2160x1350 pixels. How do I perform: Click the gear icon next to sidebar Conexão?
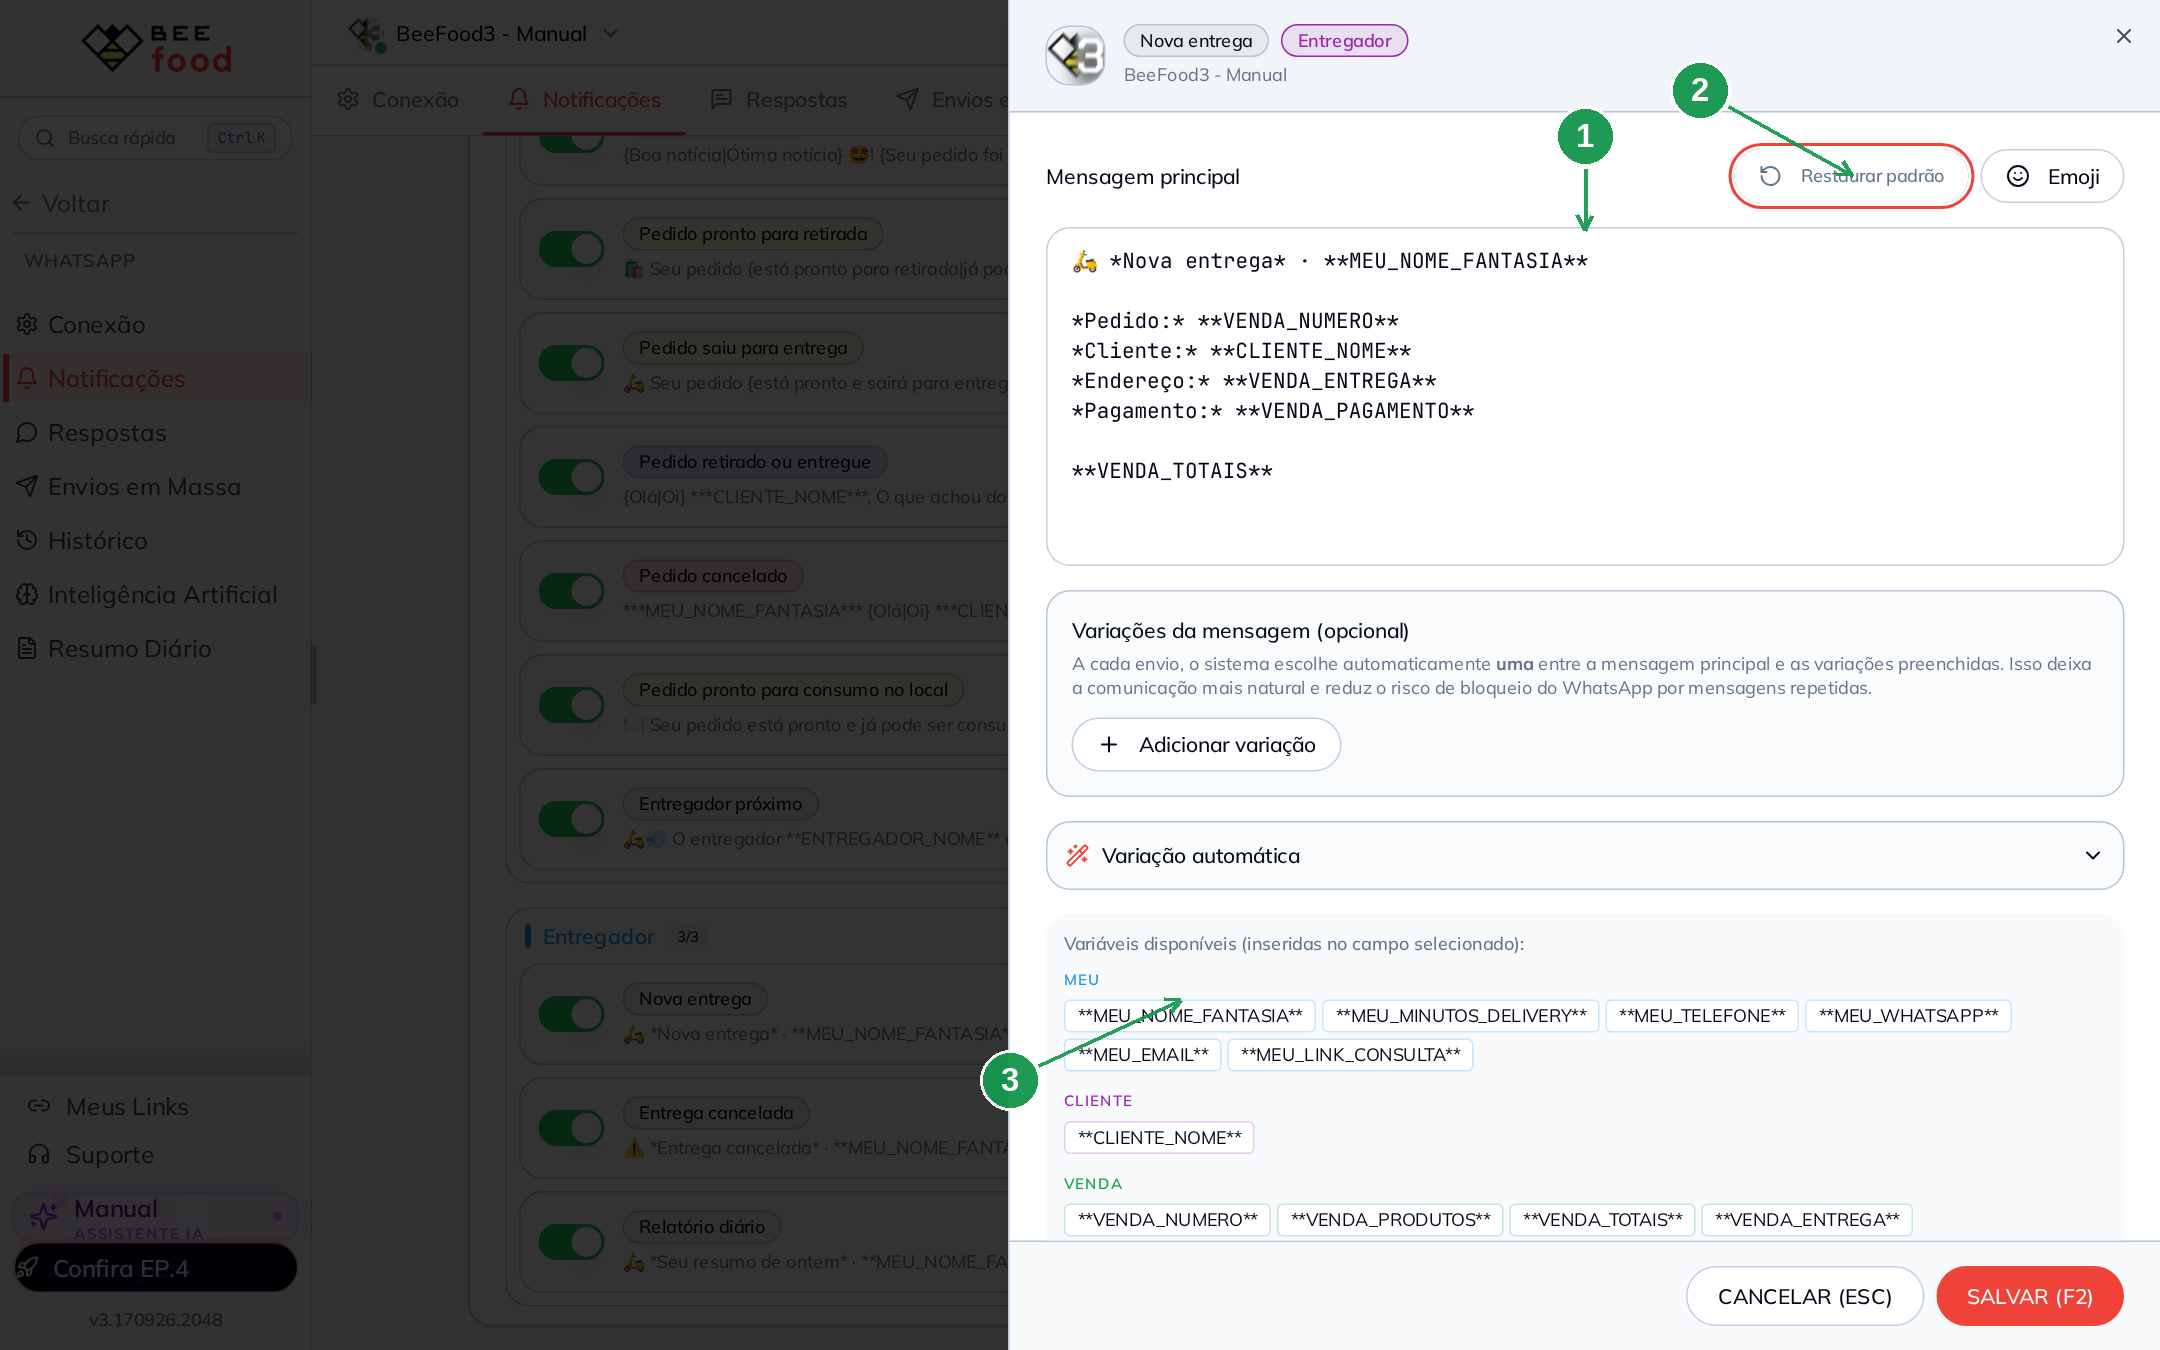pos(27,324)
